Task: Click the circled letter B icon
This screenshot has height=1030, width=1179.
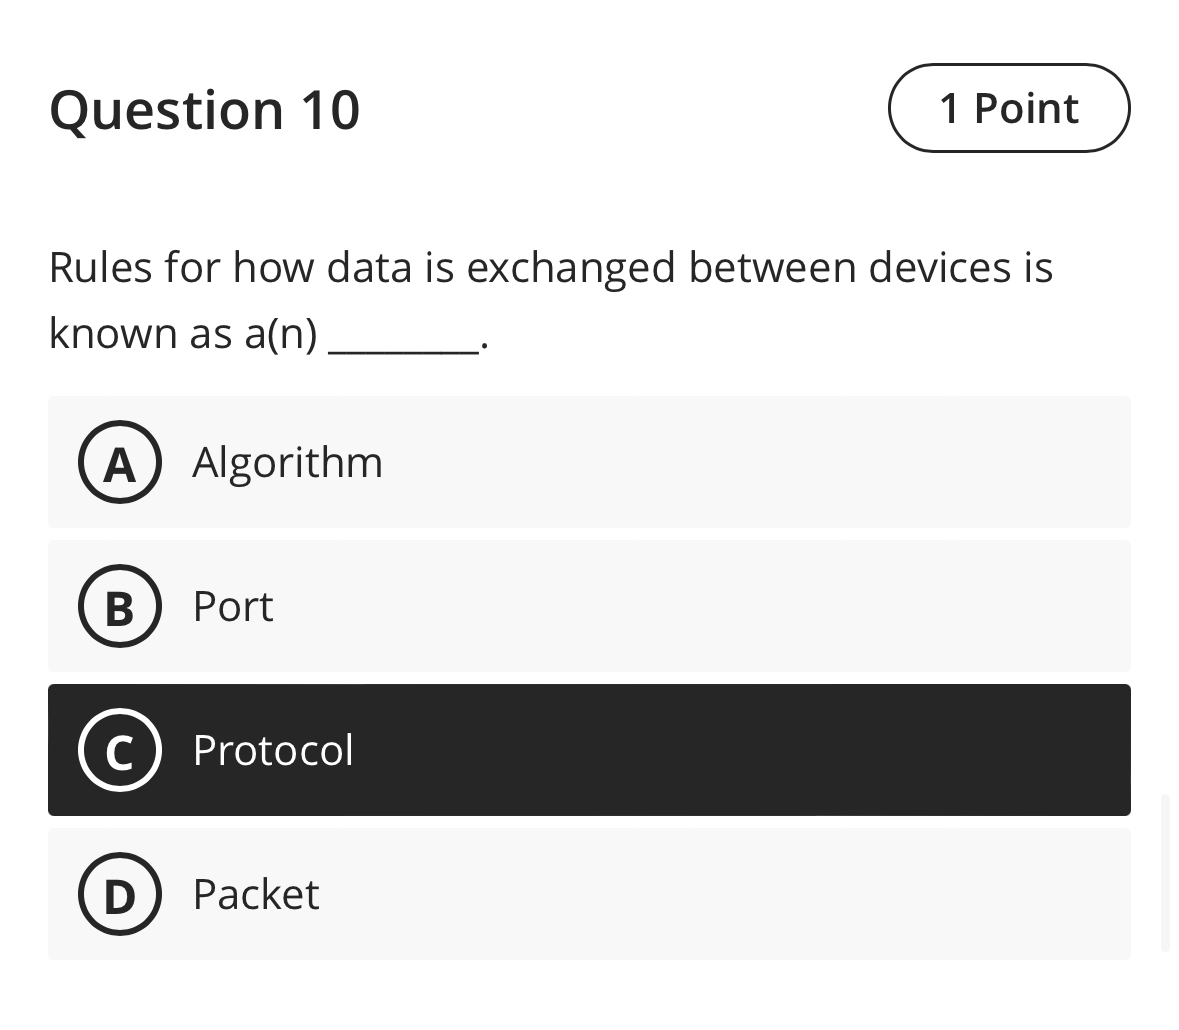Action: point(119,606)
